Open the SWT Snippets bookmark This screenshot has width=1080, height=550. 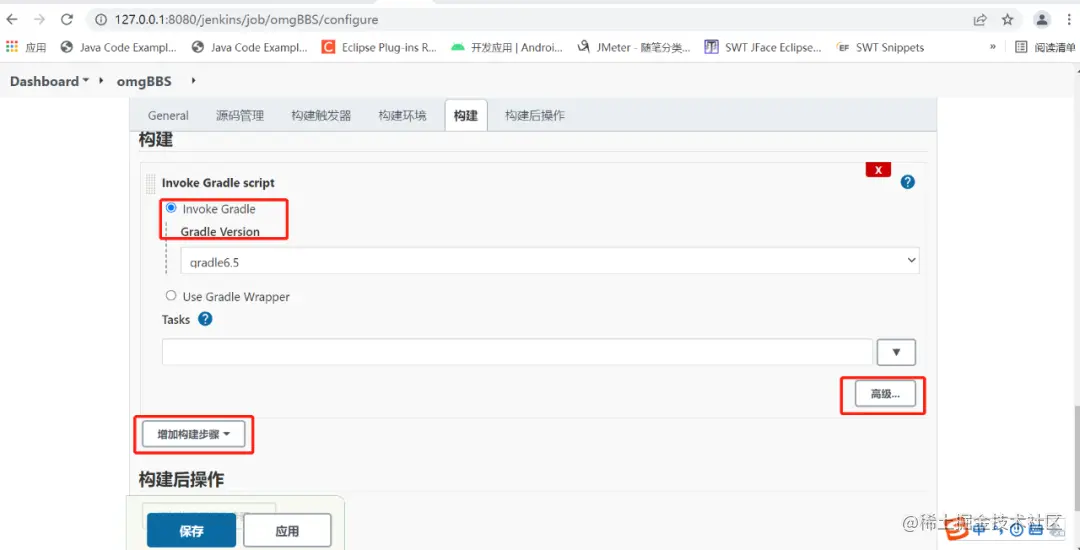coord(880,47)
